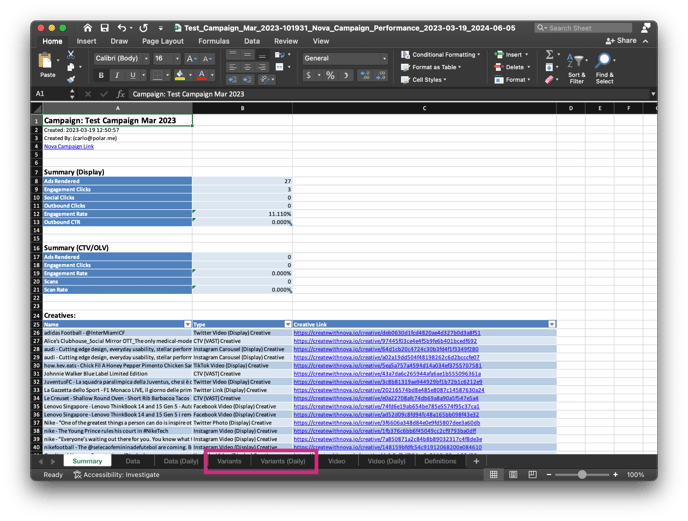Apply bold formatting with B button
The width and height of the screenshot is (688, 521).
(100, 76)
